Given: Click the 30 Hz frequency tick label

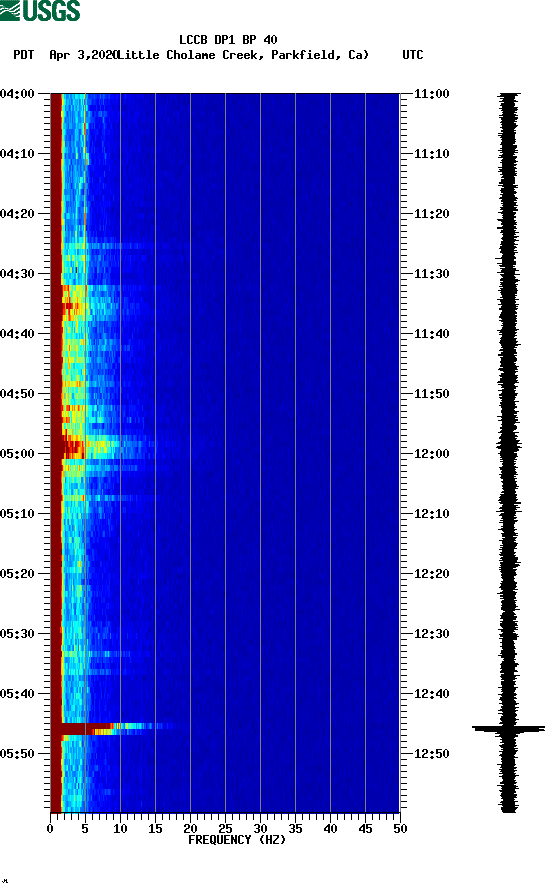Looking at the screenshot, I should pyautogui.click(x=261, y=829).
